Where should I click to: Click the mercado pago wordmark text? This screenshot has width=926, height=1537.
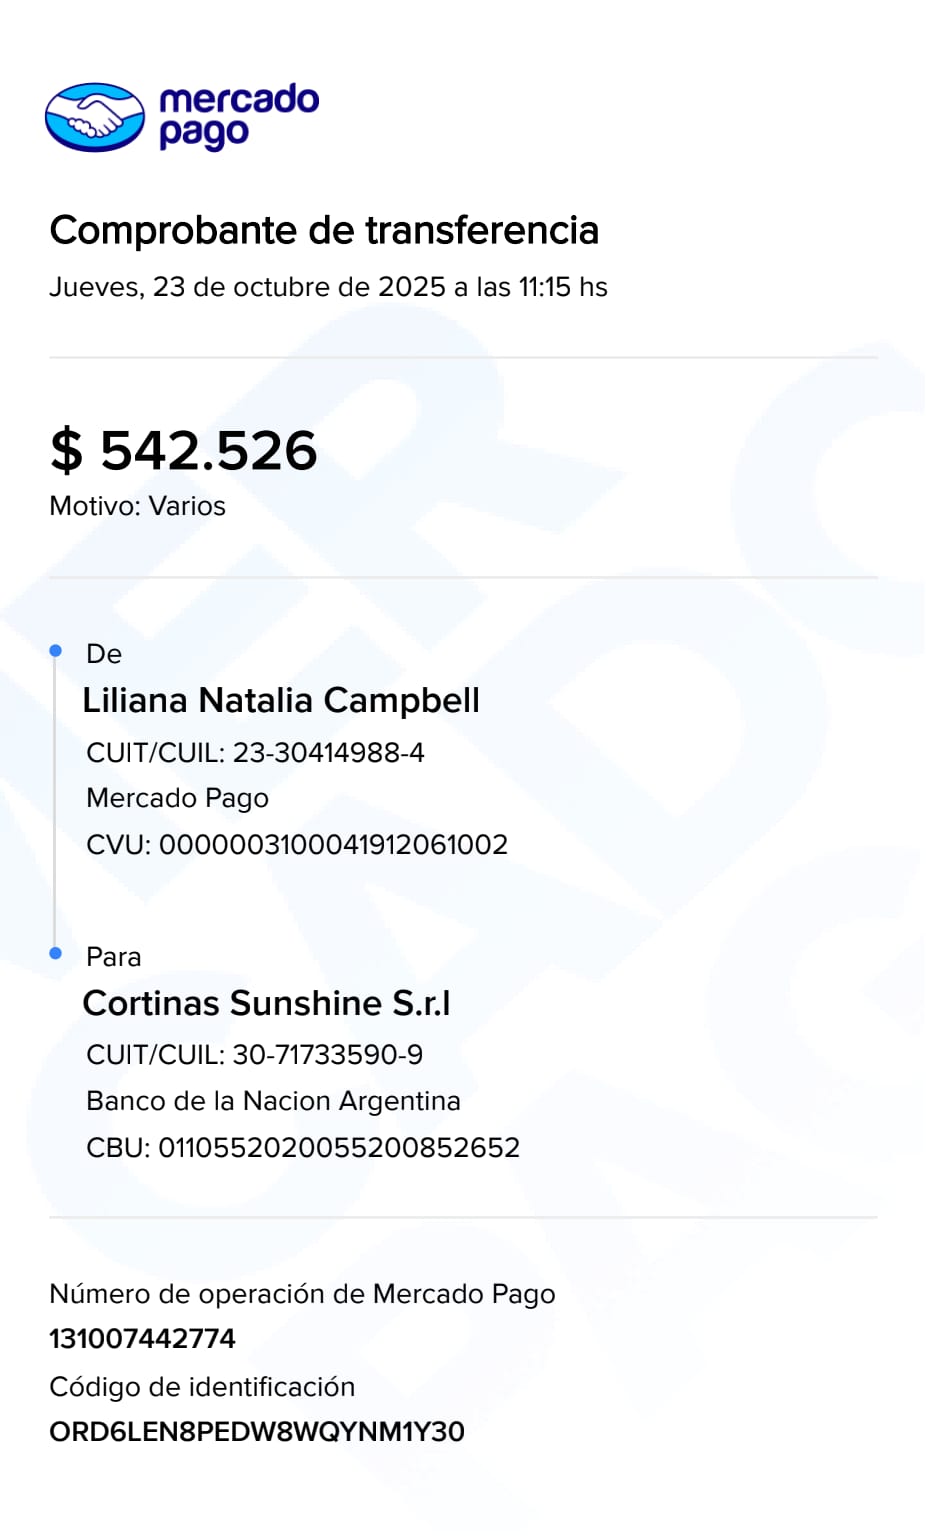(x=238, y=116)
